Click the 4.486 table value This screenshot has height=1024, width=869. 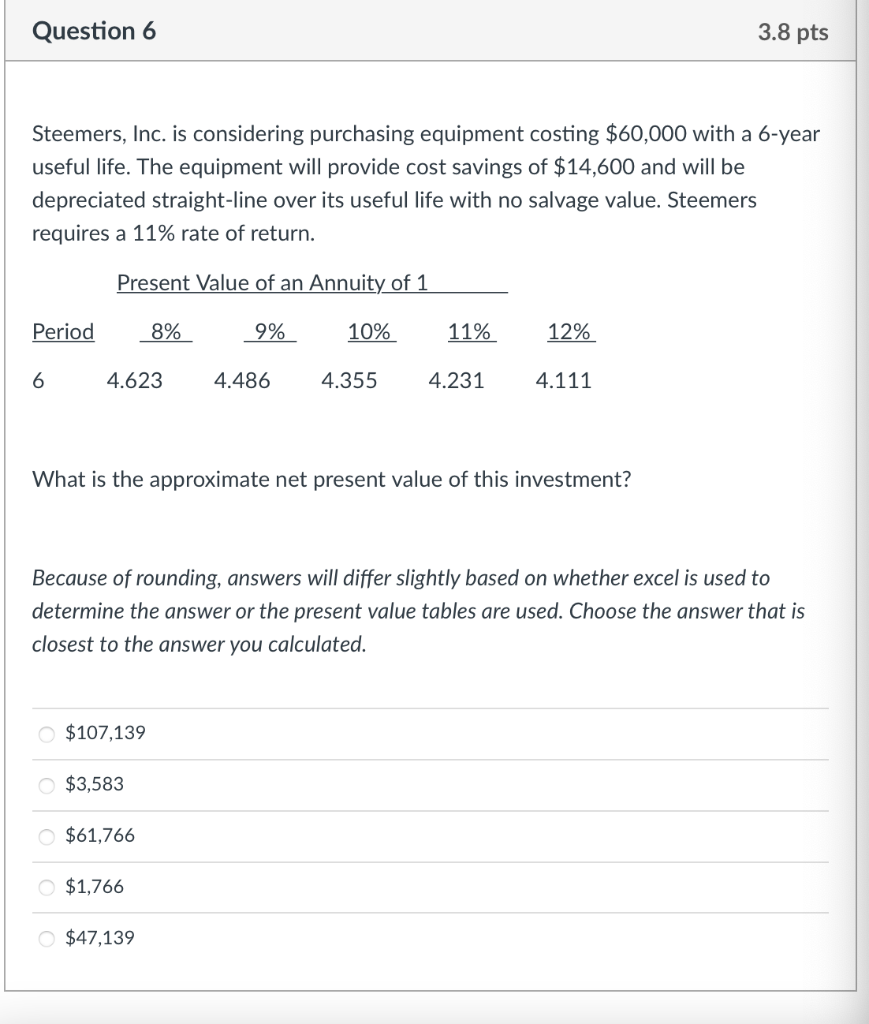tap(242, 381)
